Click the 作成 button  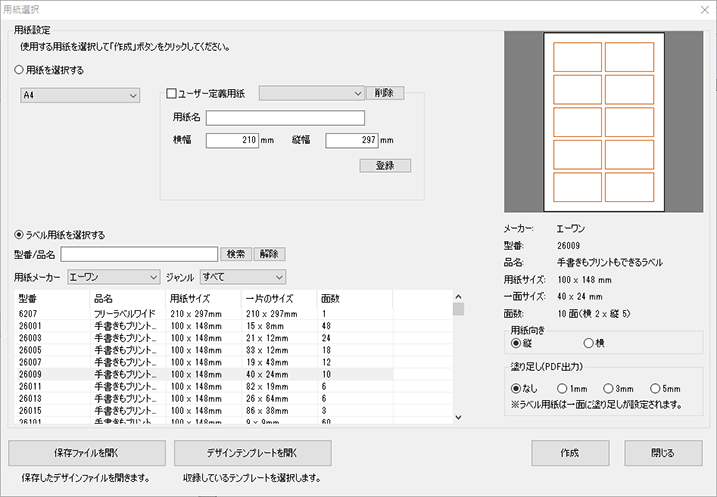[x=569, y=452]
